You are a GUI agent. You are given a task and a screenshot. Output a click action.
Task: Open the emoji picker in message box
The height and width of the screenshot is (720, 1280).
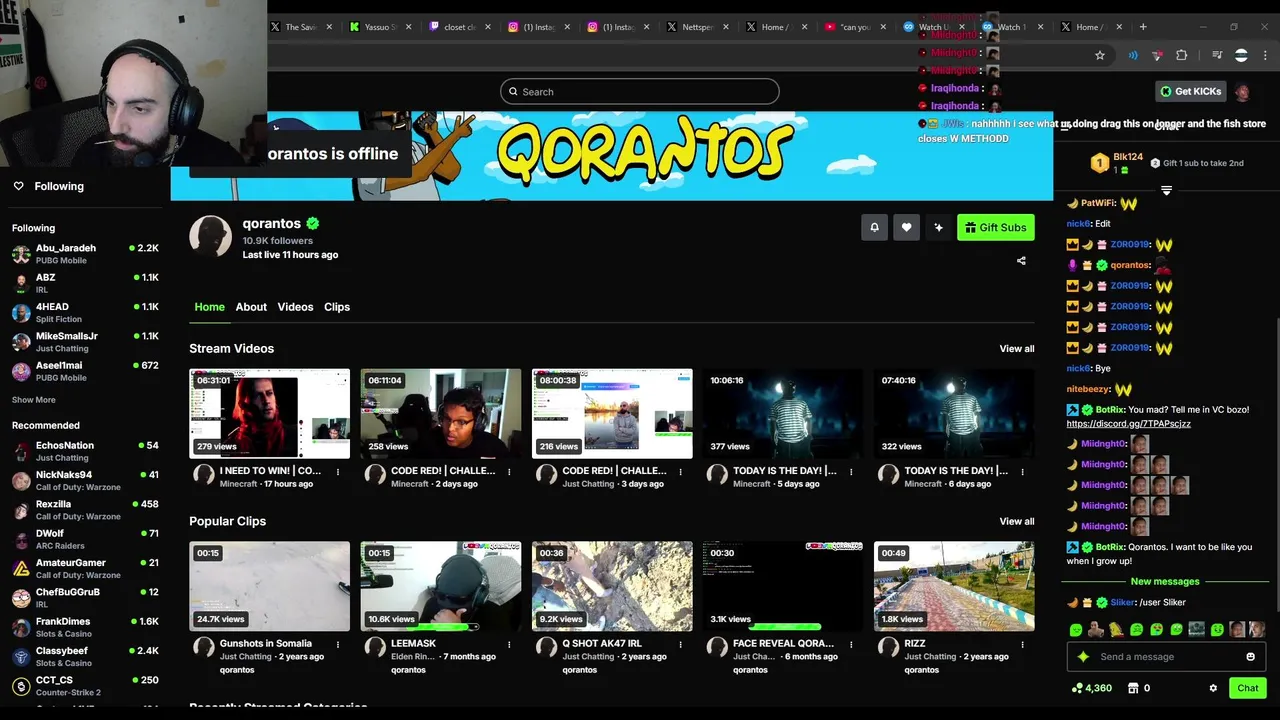click(1250, 657)
